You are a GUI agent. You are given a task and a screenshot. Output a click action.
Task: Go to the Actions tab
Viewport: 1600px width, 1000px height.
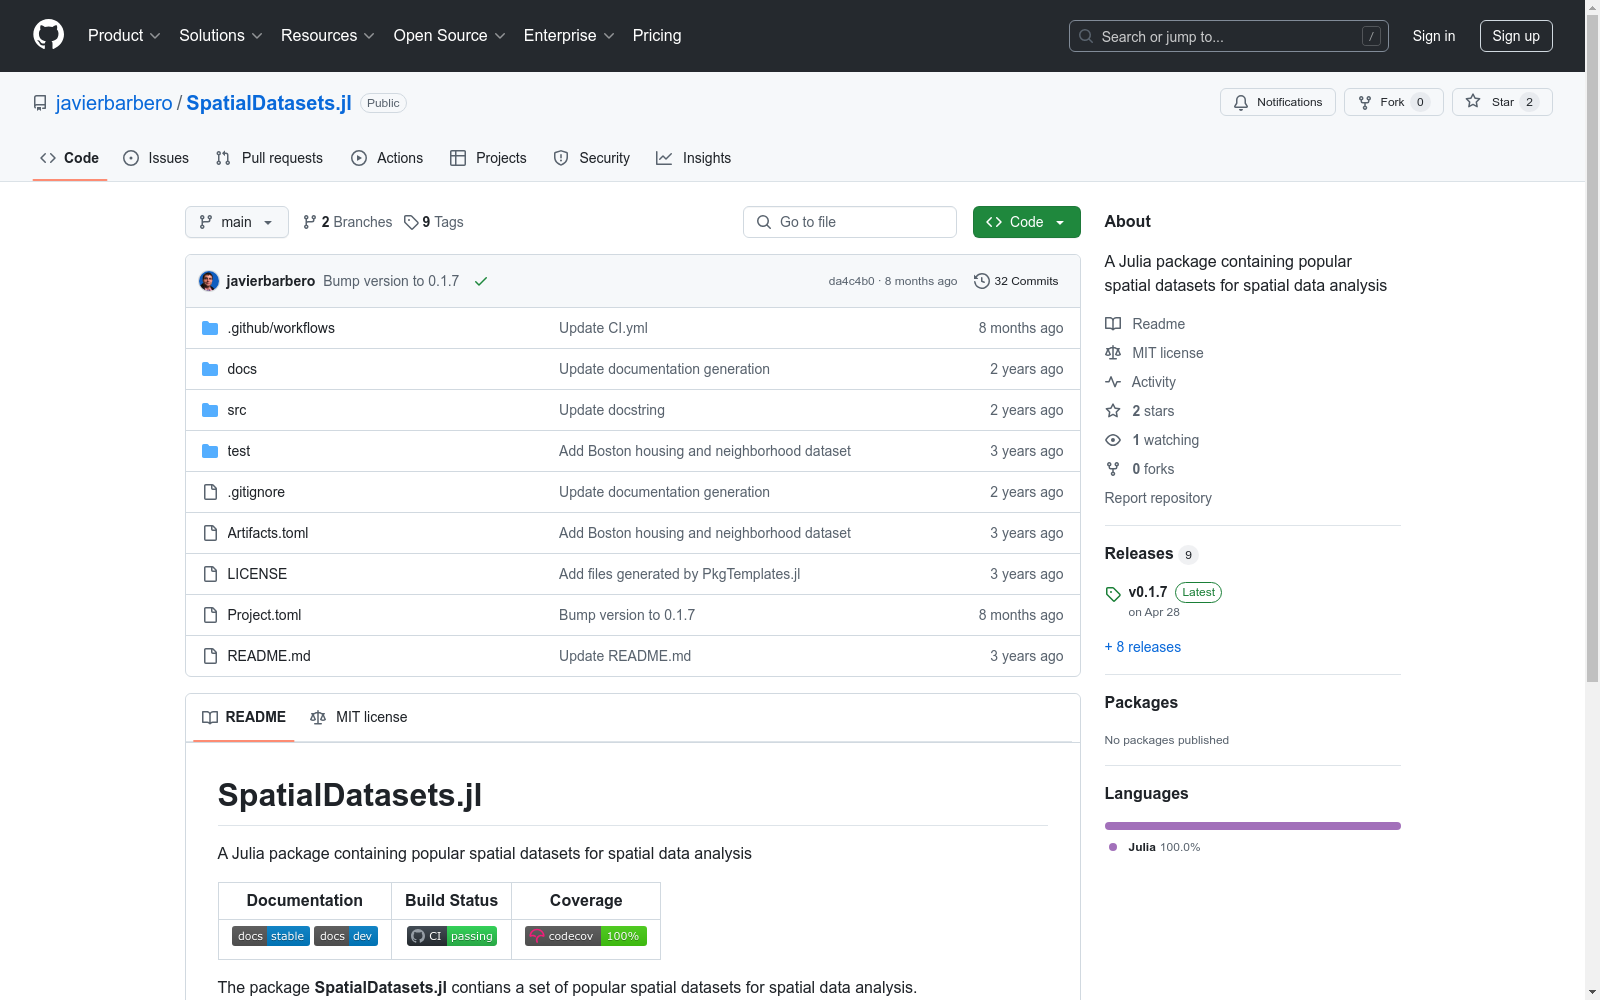pyautogui.click(x=387, y=158)
